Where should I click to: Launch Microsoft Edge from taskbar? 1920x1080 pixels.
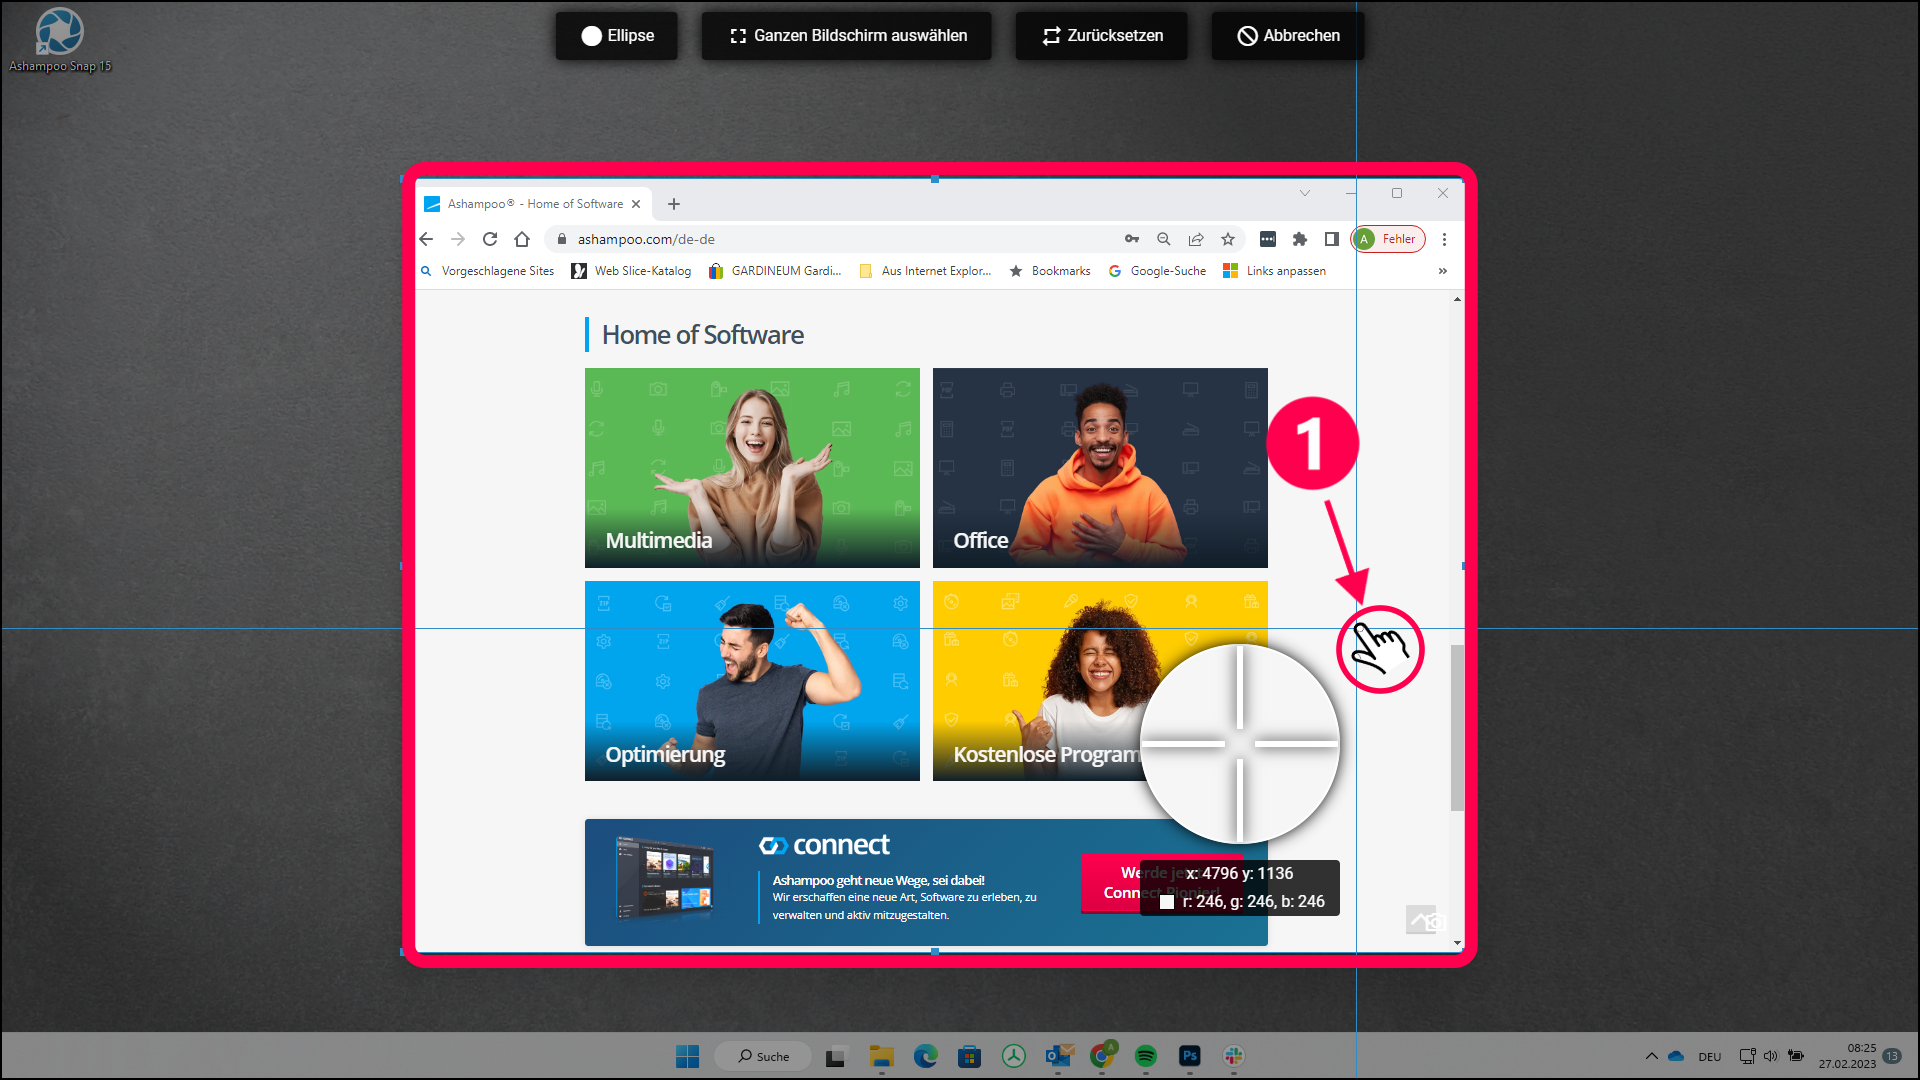coord(925,1056)
